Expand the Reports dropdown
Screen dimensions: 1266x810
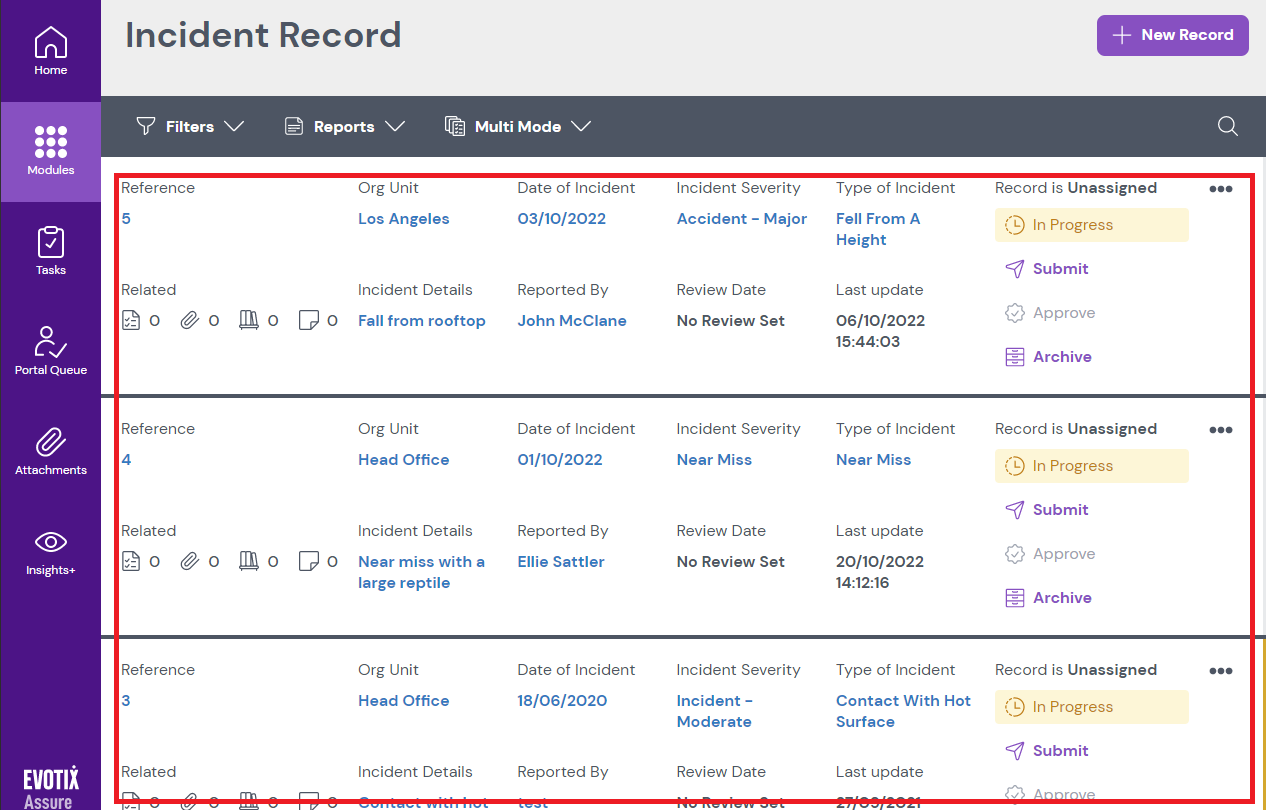click(x=344, y=126)
